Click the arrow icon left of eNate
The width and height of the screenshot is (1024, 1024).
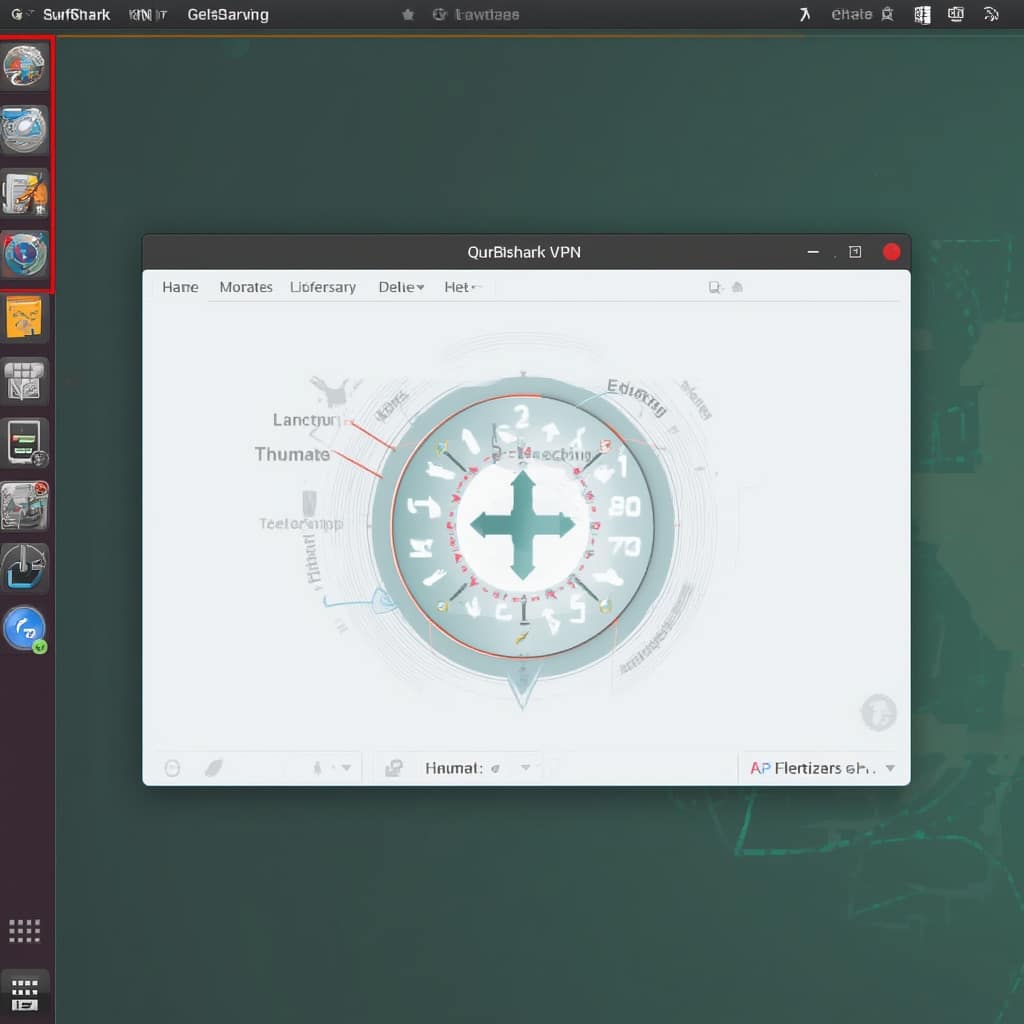point(805,14)
